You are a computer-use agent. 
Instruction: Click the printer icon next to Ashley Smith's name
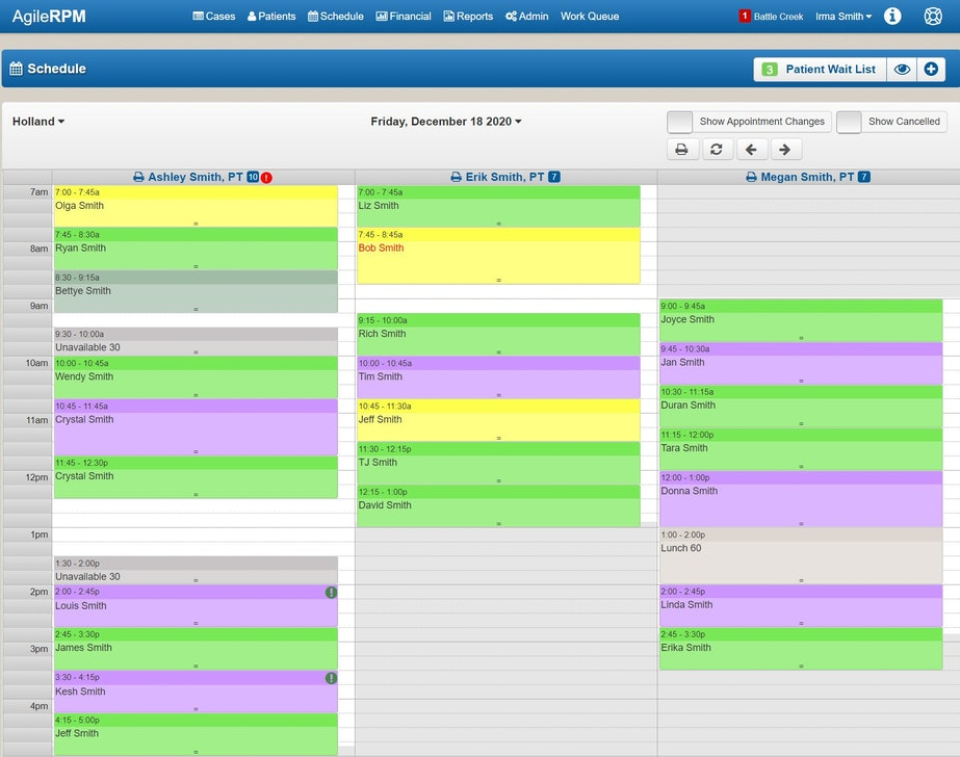point(138,176)
